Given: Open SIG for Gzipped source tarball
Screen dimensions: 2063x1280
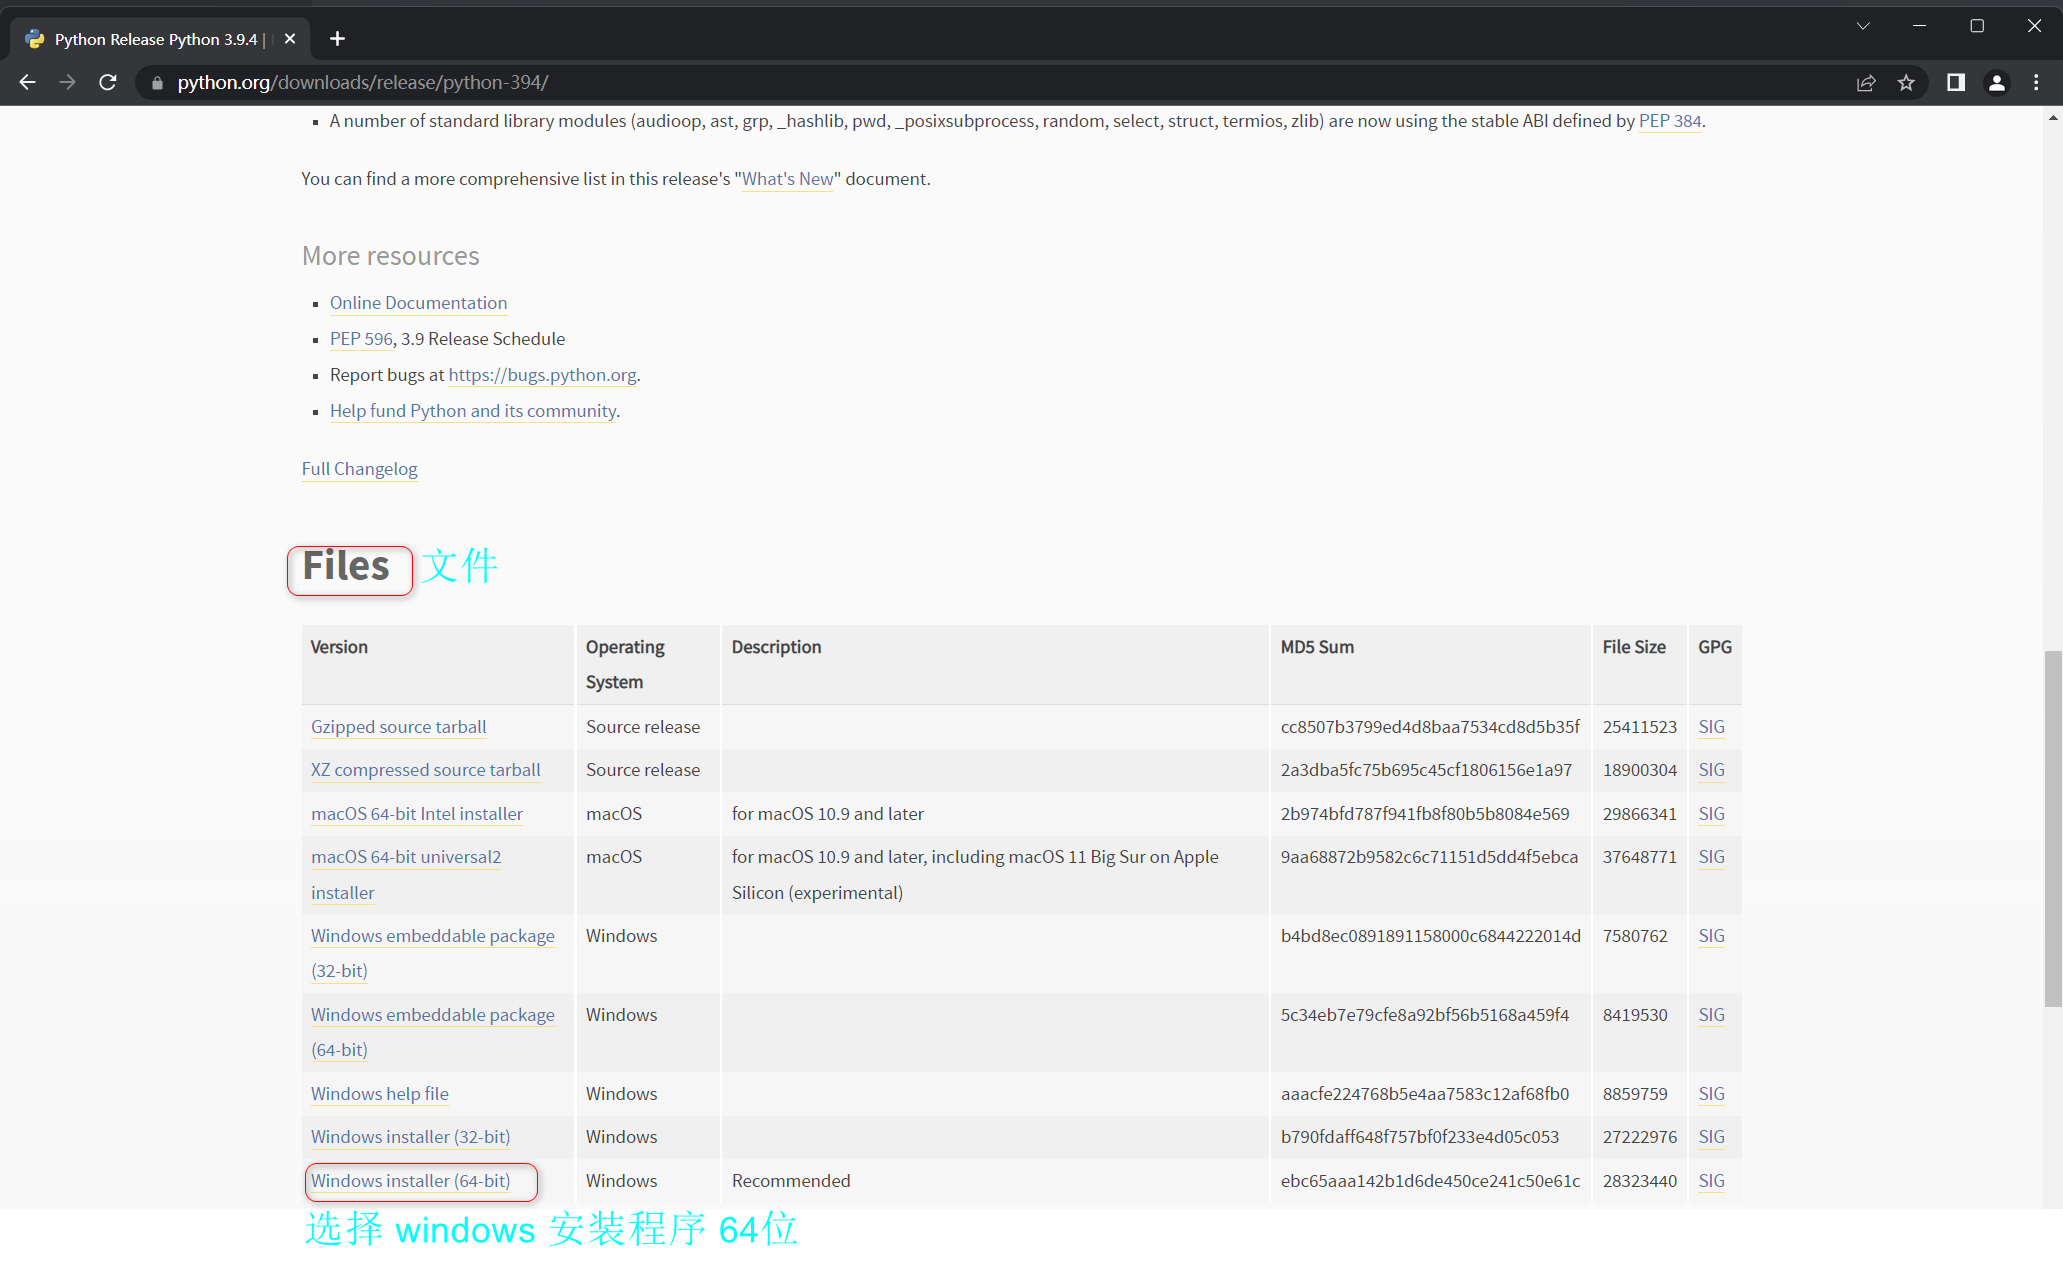Looking at the screenshot, I should pyautogui.click(x=1711, y=727).
